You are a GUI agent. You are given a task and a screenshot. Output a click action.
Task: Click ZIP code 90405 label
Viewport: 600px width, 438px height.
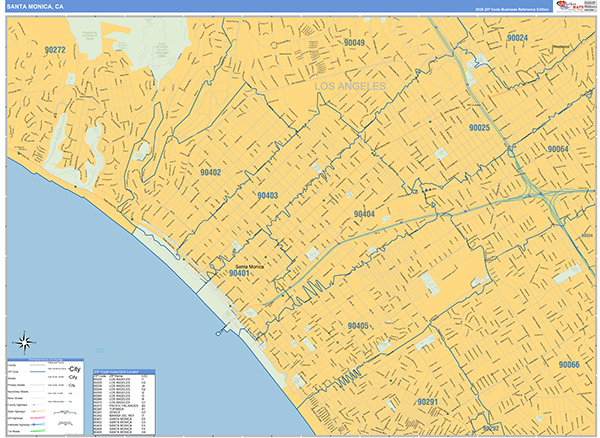click(x=358, y=326)
